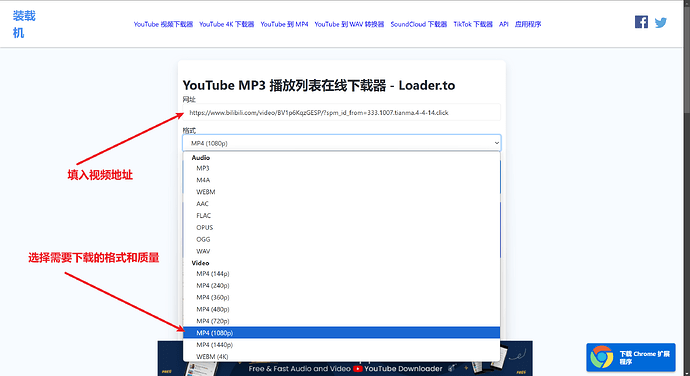Screen dimensions: 690x376
Task: Open TikTok 下载器 link
Action: [x=473, y=24]
